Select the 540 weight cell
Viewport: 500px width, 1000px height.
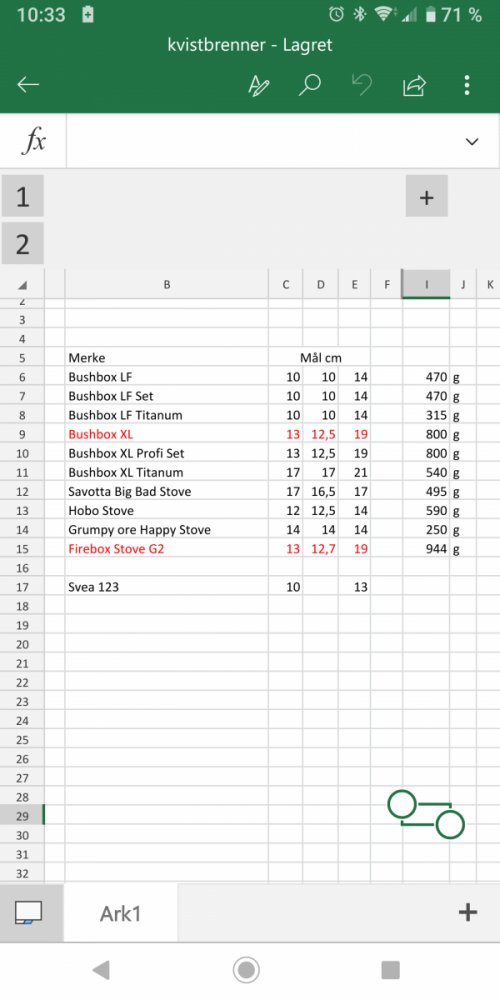coord(426,473)
